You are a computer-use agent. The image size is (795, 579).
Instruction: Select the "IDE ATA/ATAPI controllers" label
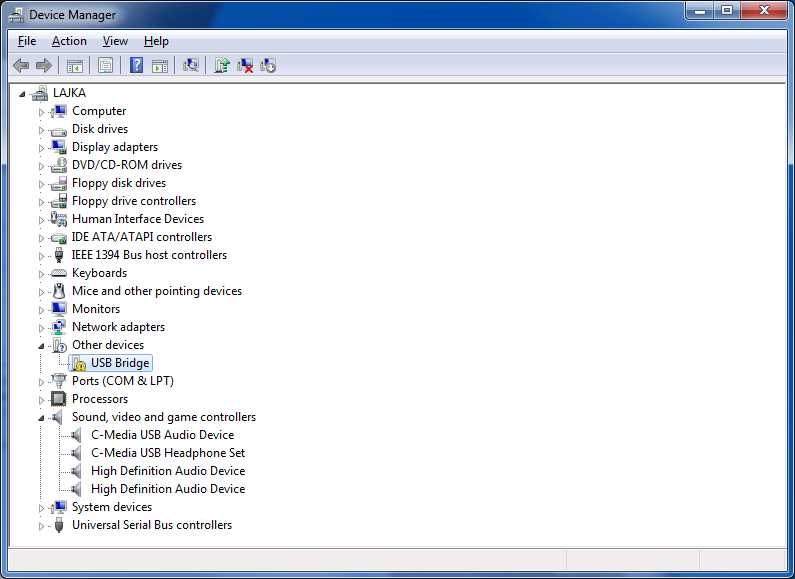tap(141, 237)
